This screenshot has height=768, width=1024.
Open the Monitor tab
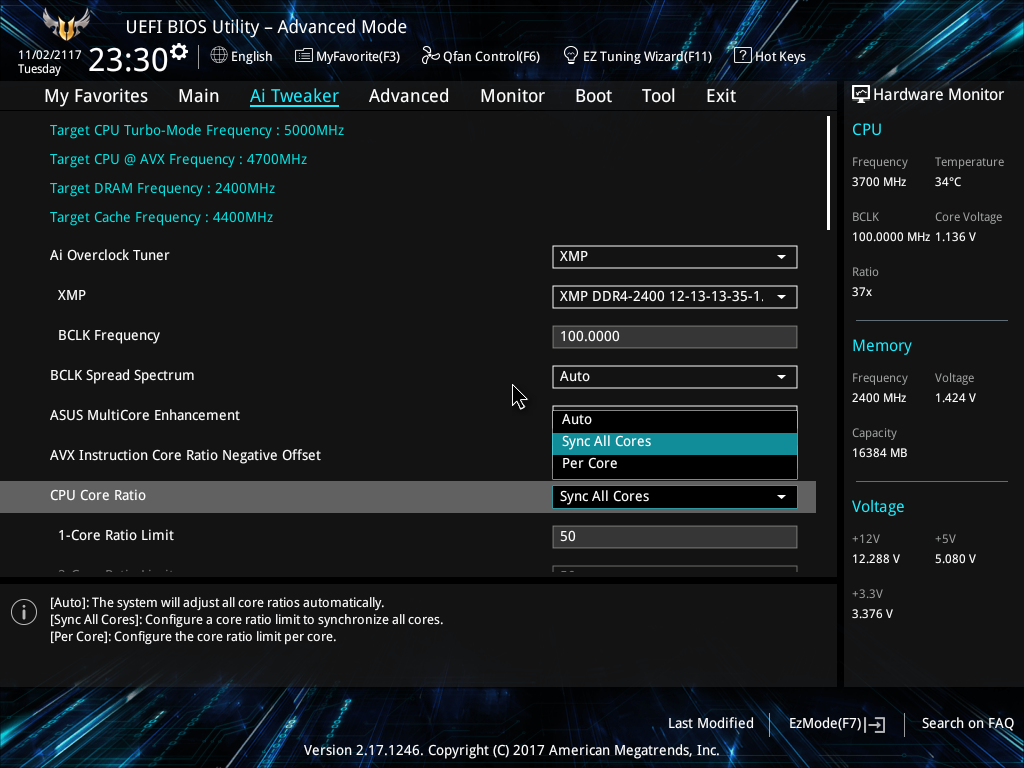[x=513, y=96]
